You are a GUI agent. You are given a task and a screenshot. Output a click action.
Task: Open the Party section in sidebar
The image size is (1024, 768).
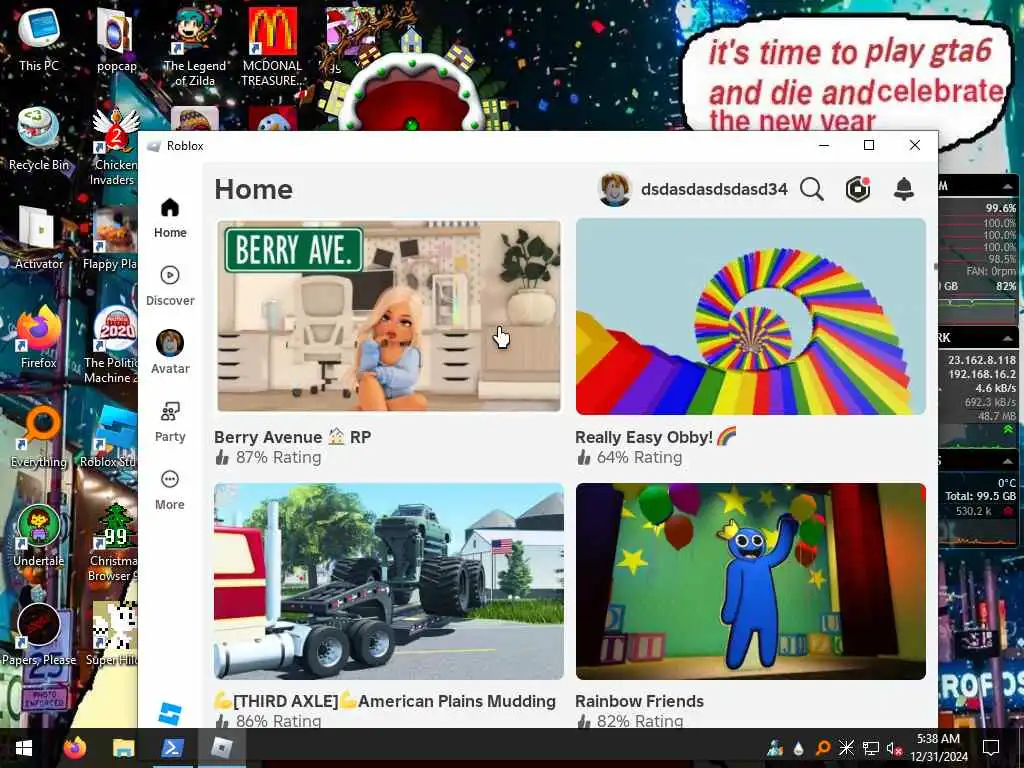coord(170,422)
